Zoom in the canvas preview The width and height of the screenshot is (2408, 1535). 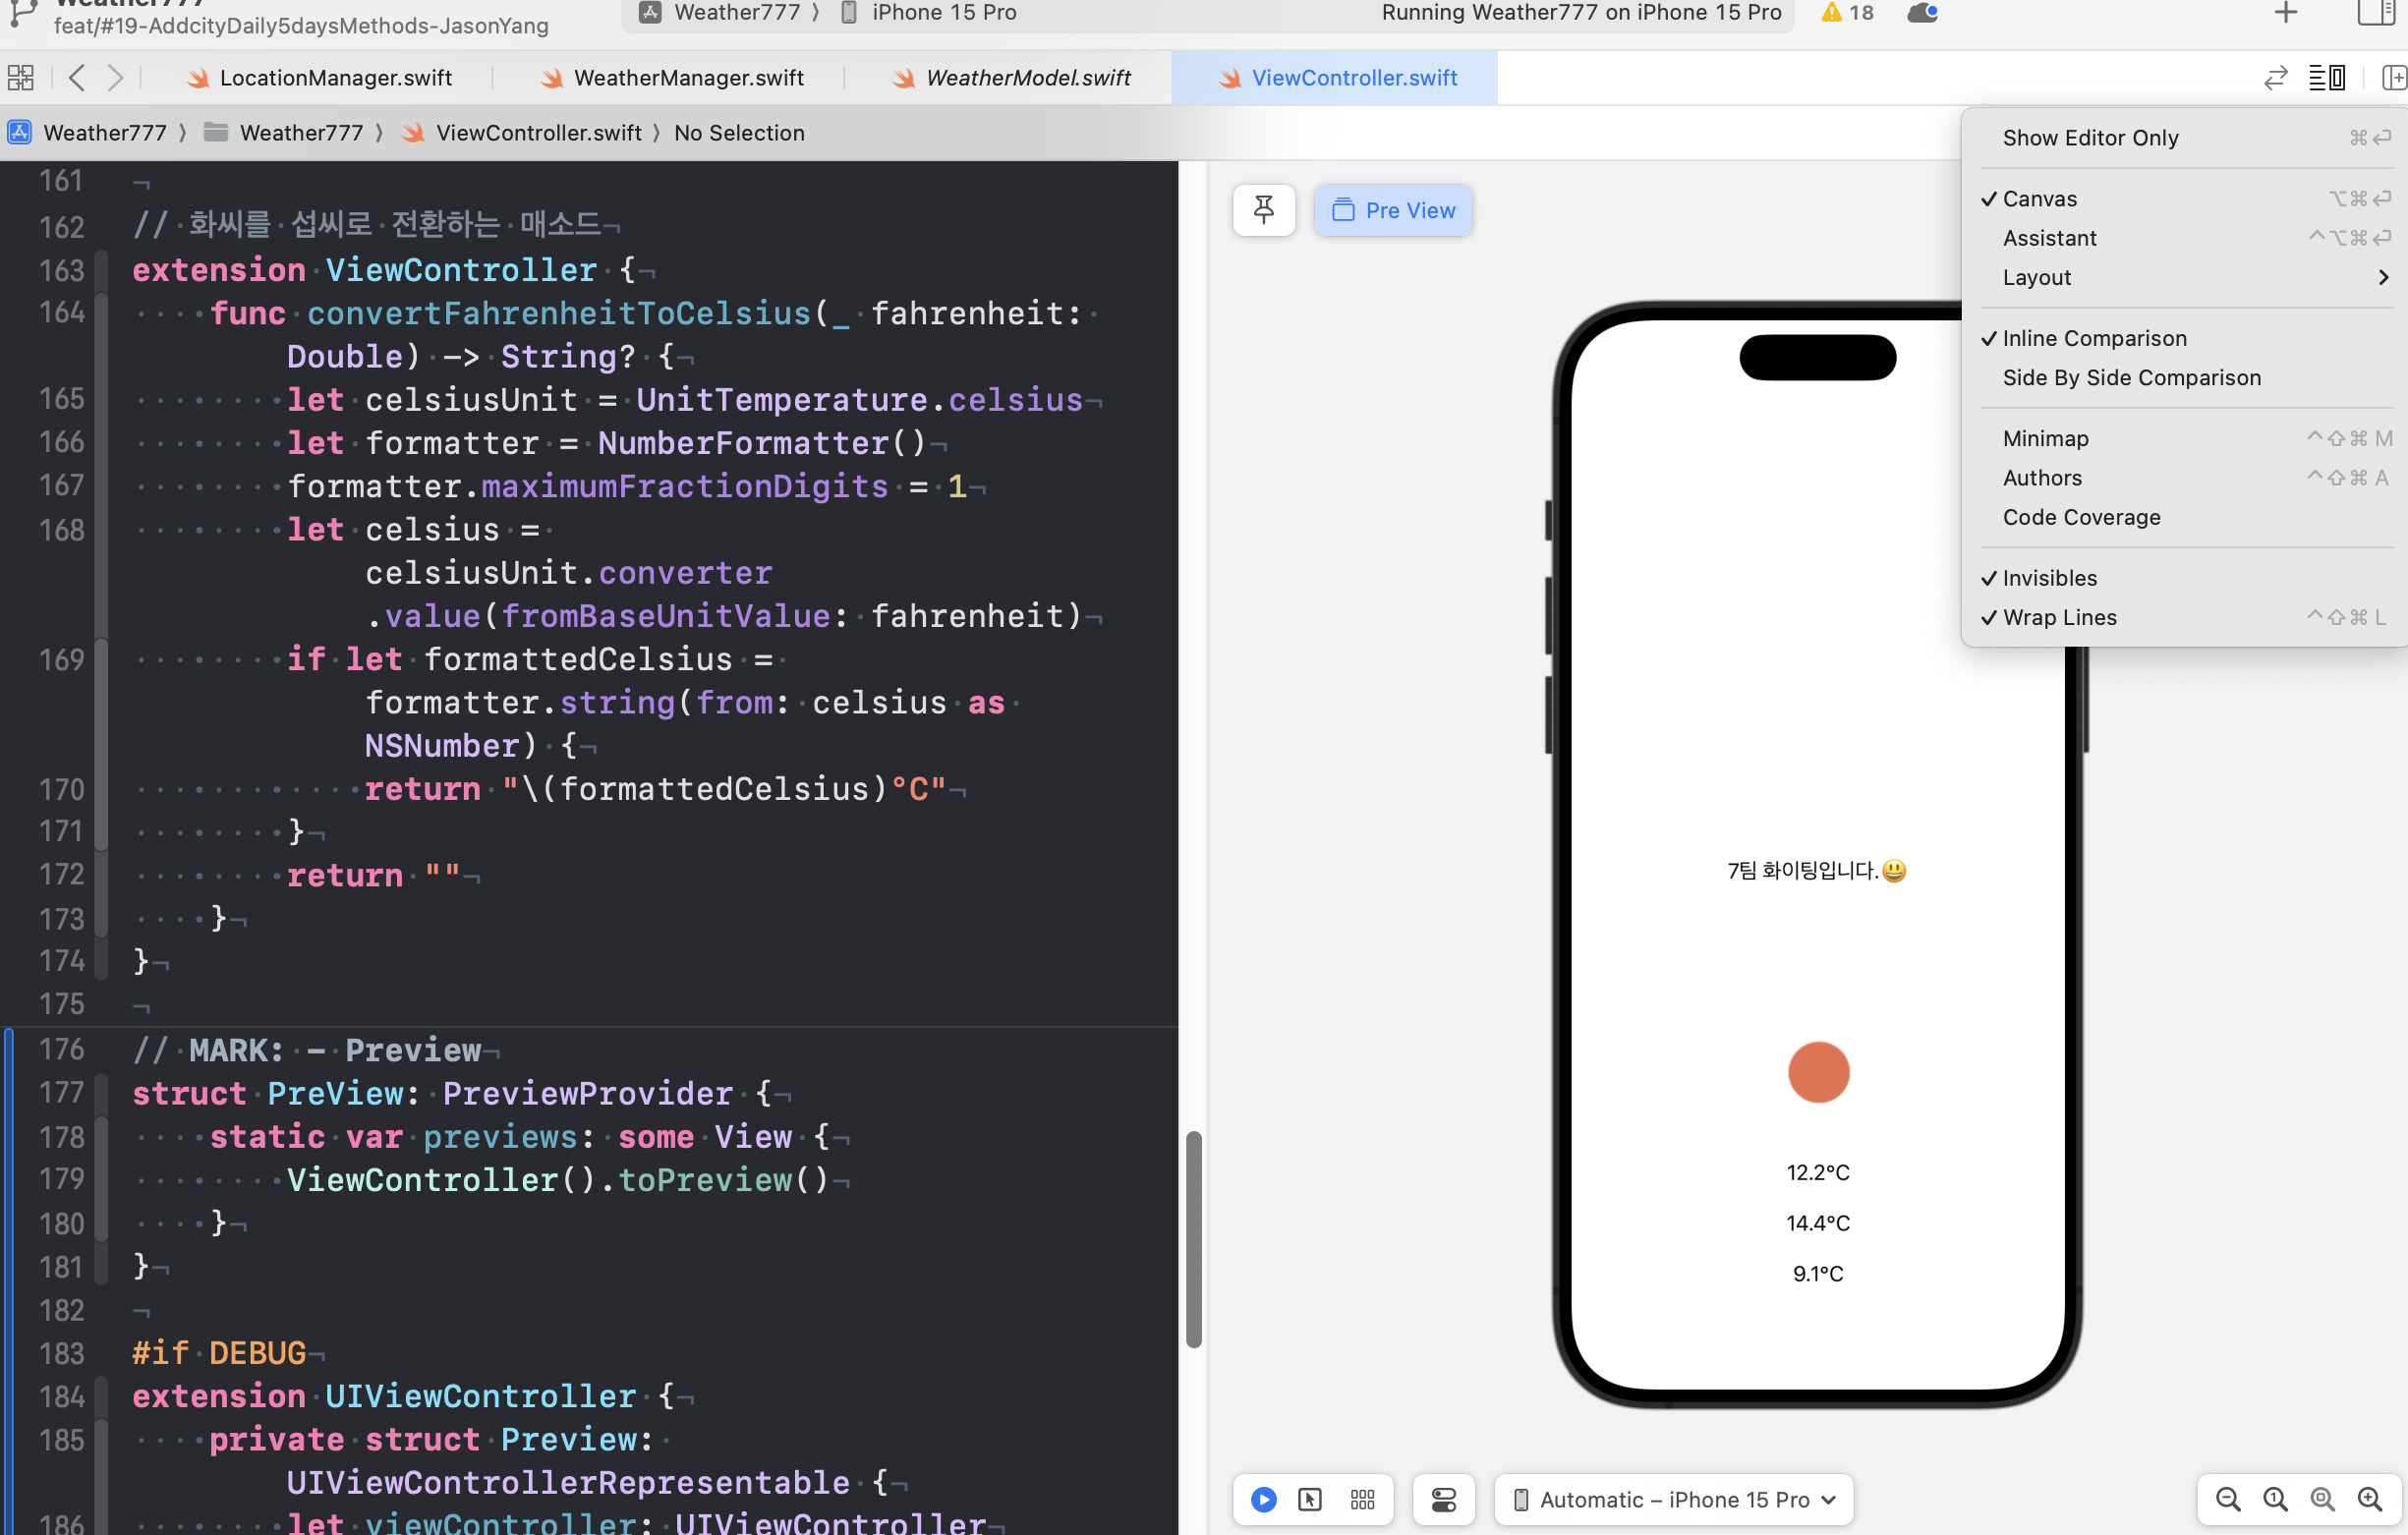click(2369, 1498)
